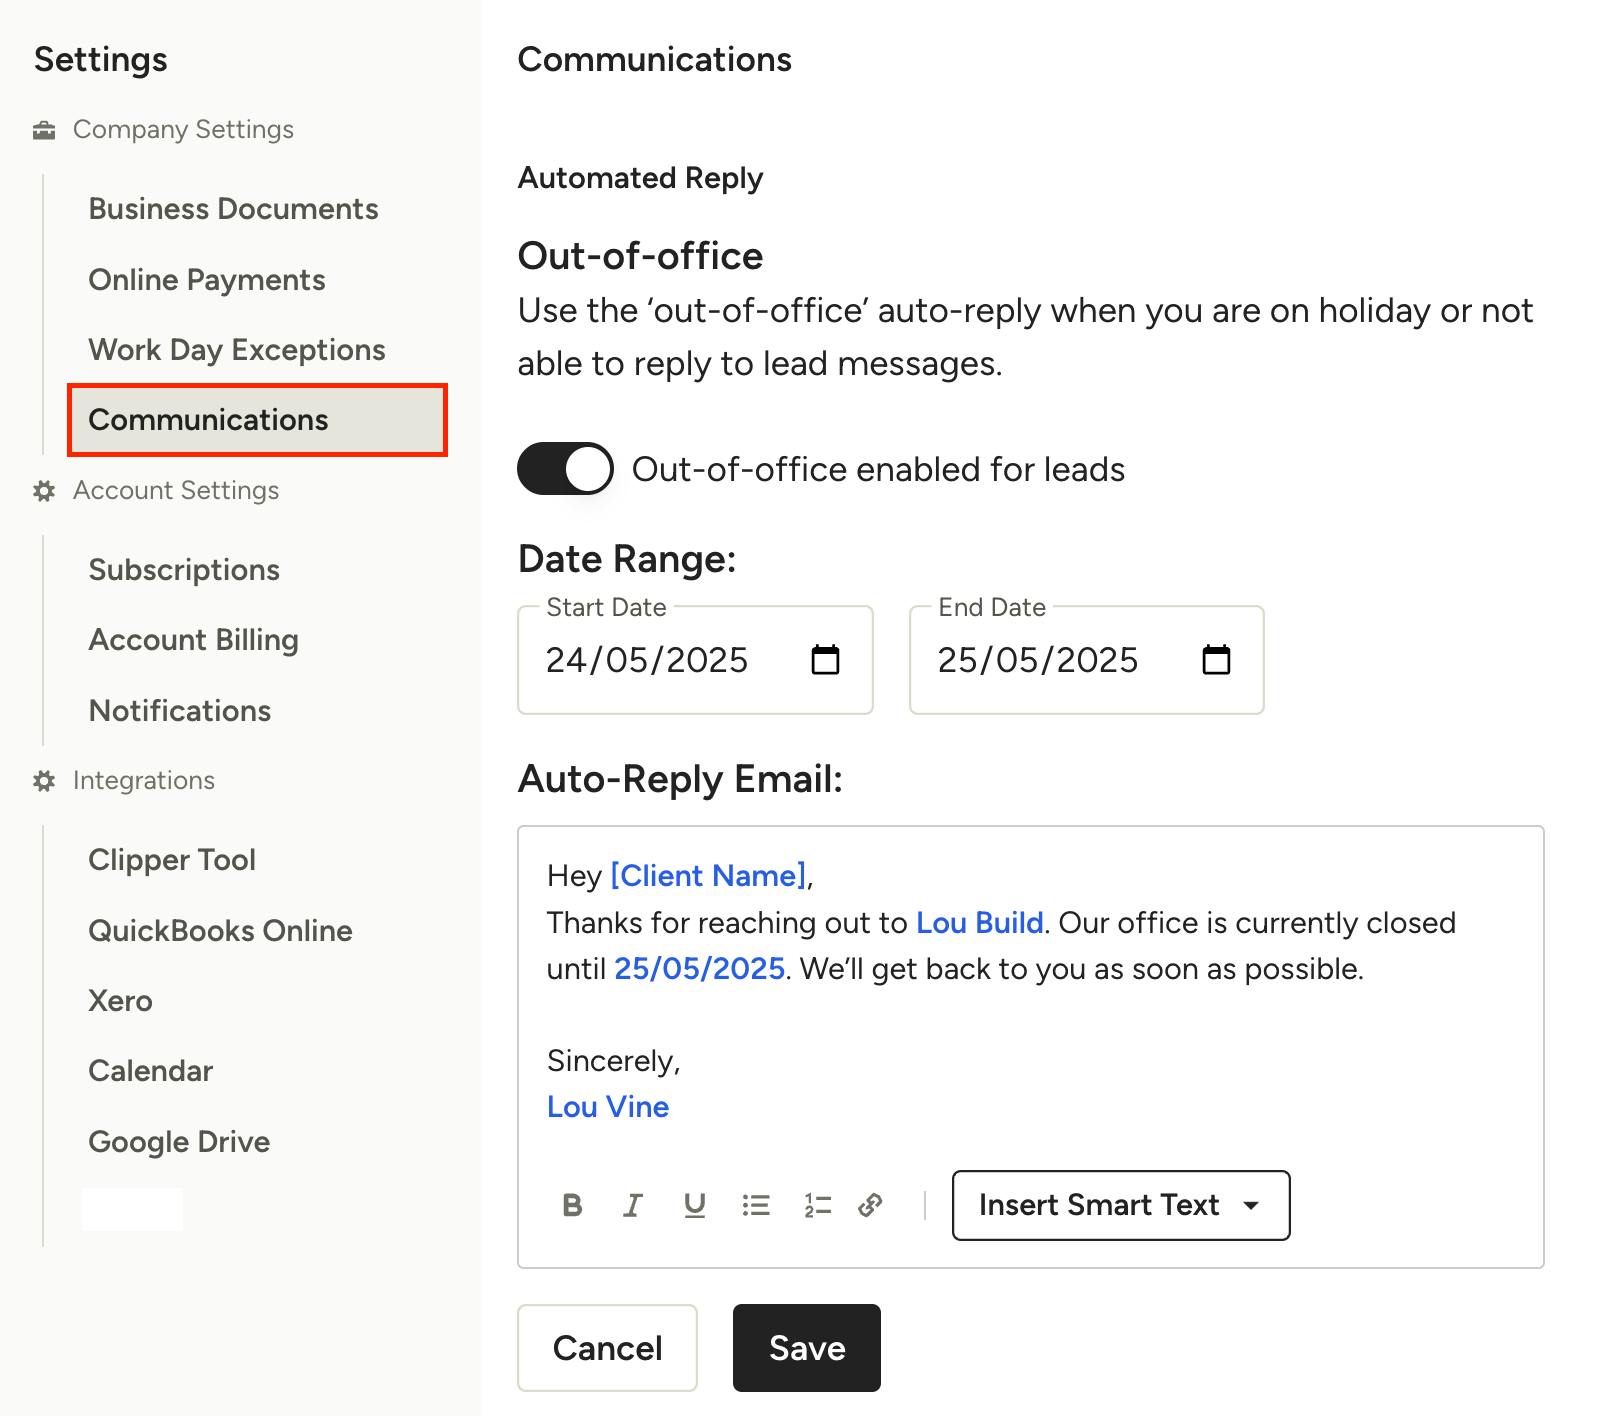Add a hyperlink to email text
The height and width of the screenshot is (1416, 1604).
coord(870,1205)
